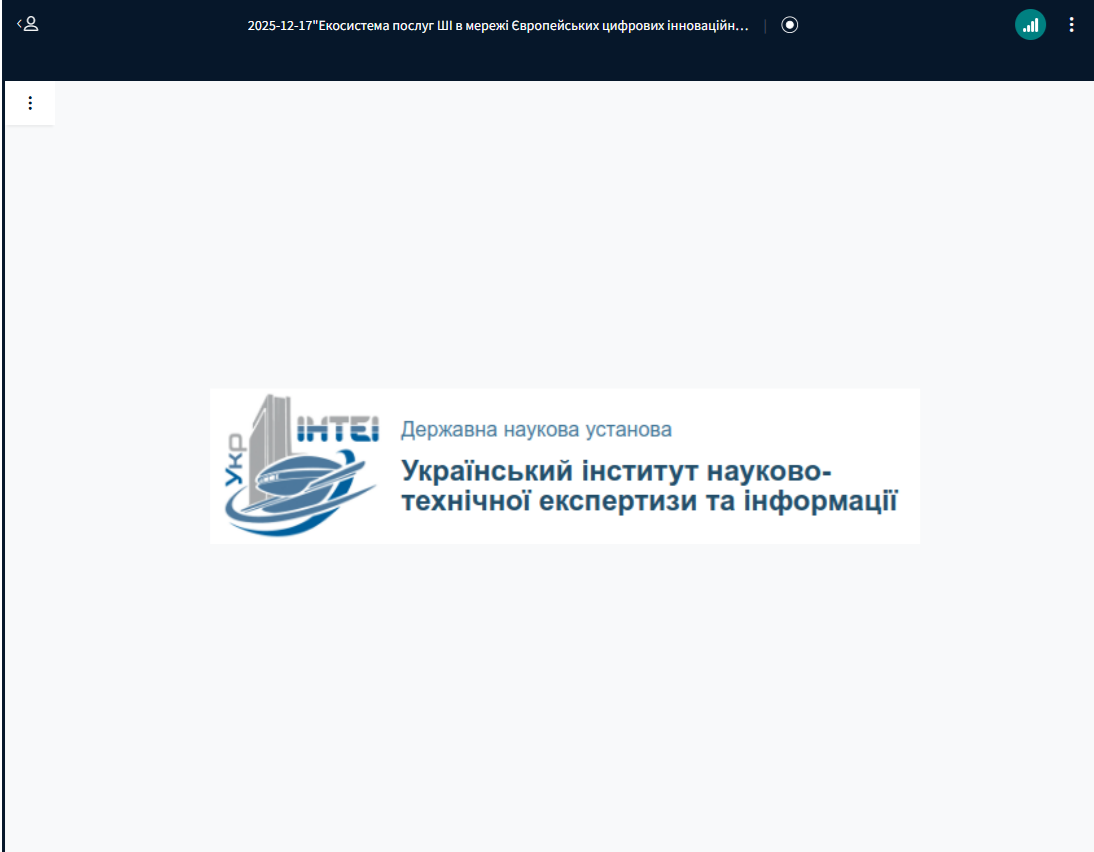Click the vertical УКР letters in the logo
The image size is (1094, 852).
pos(236,460)
